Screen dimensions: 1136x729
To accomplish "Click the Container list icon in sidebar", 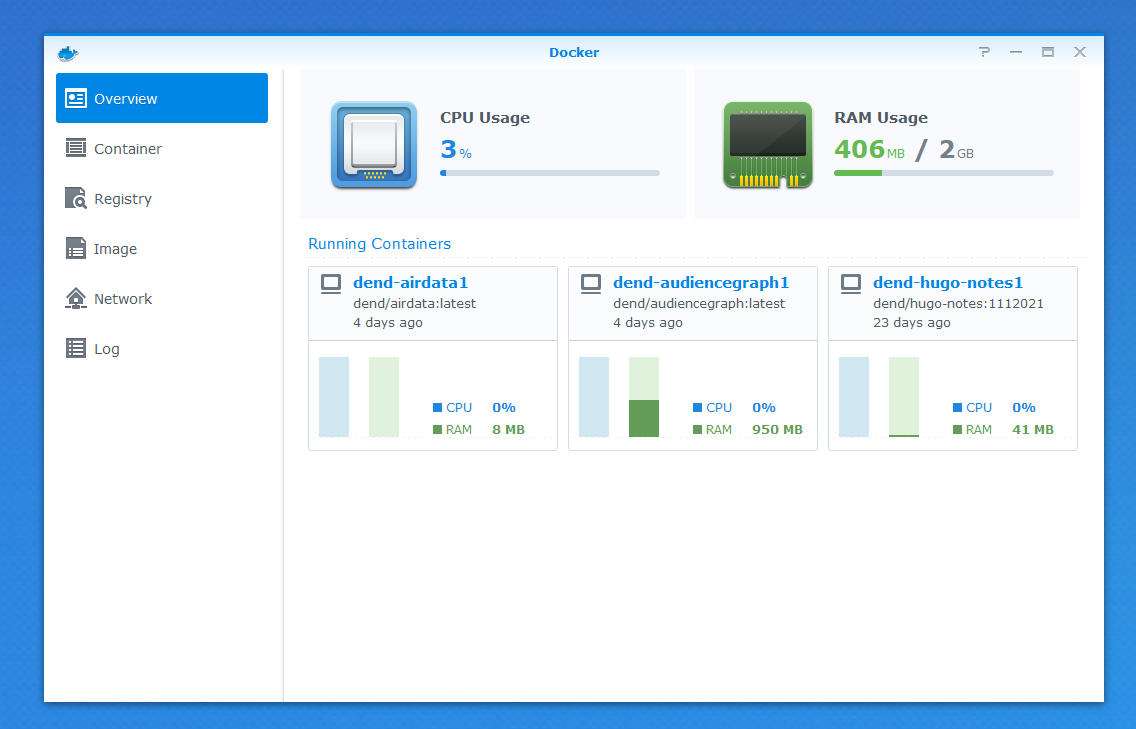I will click(x=75, y=148).
